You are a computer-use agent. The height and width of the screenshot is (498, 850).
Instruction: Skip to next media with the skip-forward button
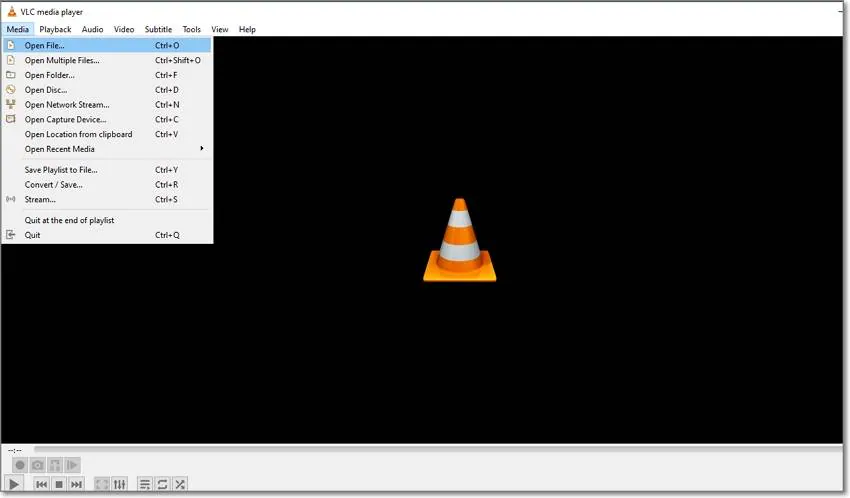click(x=76, y=484)
